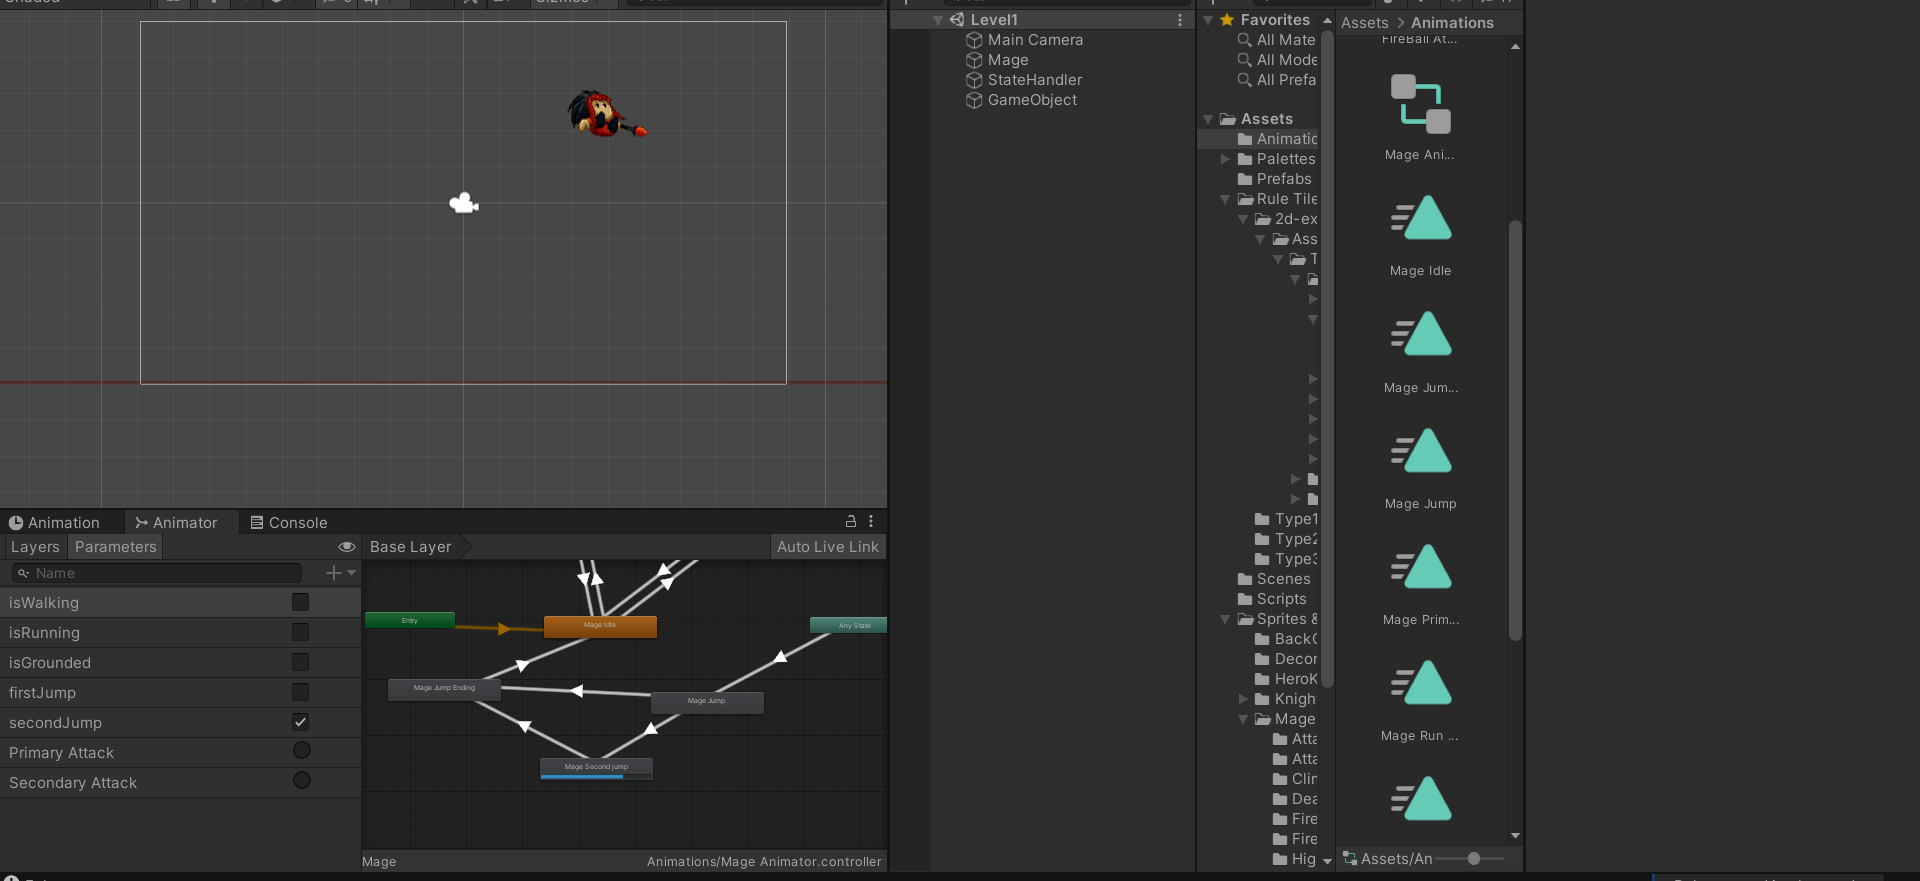
Task: Open the Parameters tab in Animator
Action: click(x=116, y=547)
